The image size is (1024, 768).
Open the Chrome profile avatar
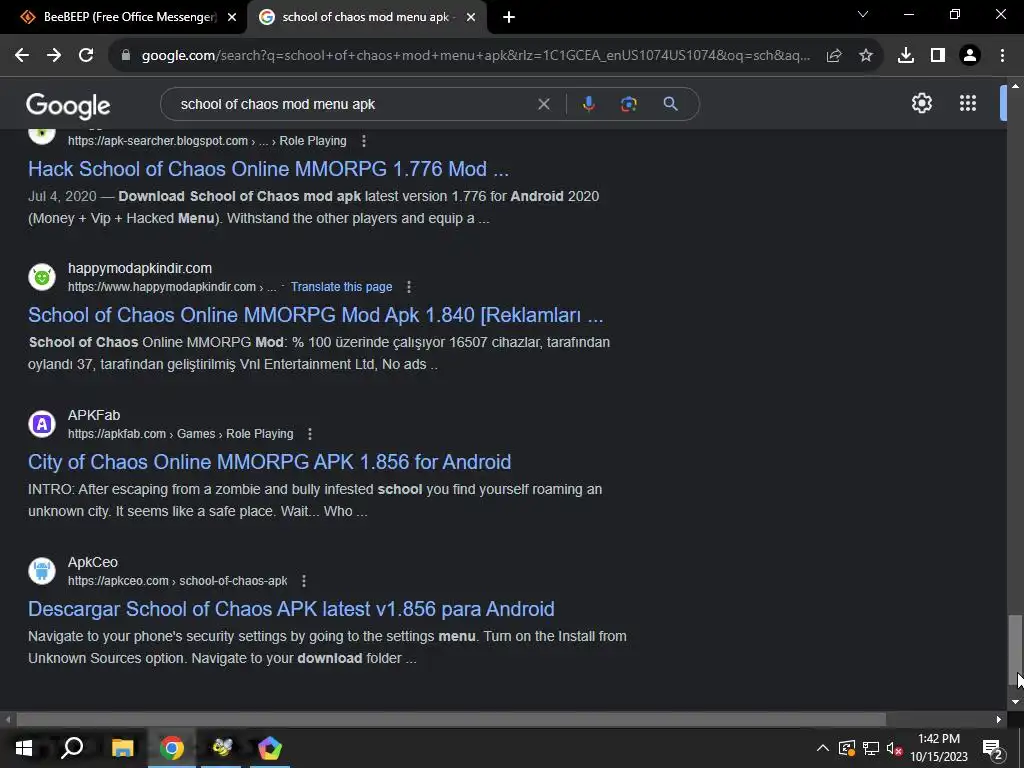(970, 56)
